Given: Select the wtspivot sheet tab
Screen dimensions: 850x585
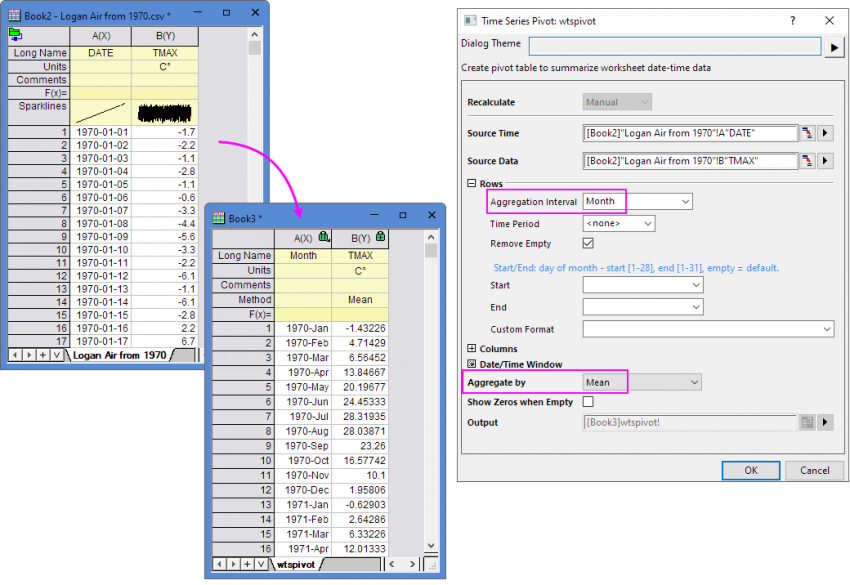Looking at the screenshot, I should [x=296, y=564].
